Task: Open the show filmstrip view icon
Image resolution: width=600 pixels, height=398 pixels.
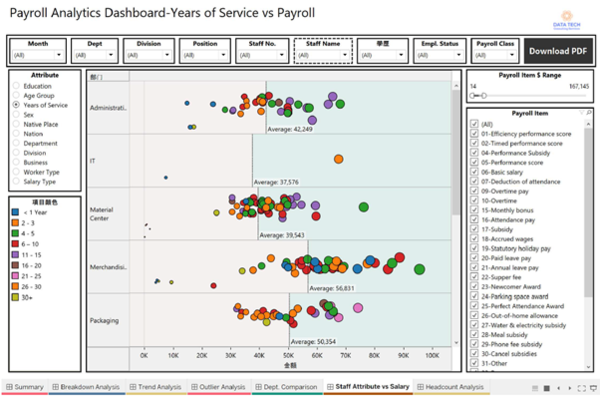Action: [535, 388]
